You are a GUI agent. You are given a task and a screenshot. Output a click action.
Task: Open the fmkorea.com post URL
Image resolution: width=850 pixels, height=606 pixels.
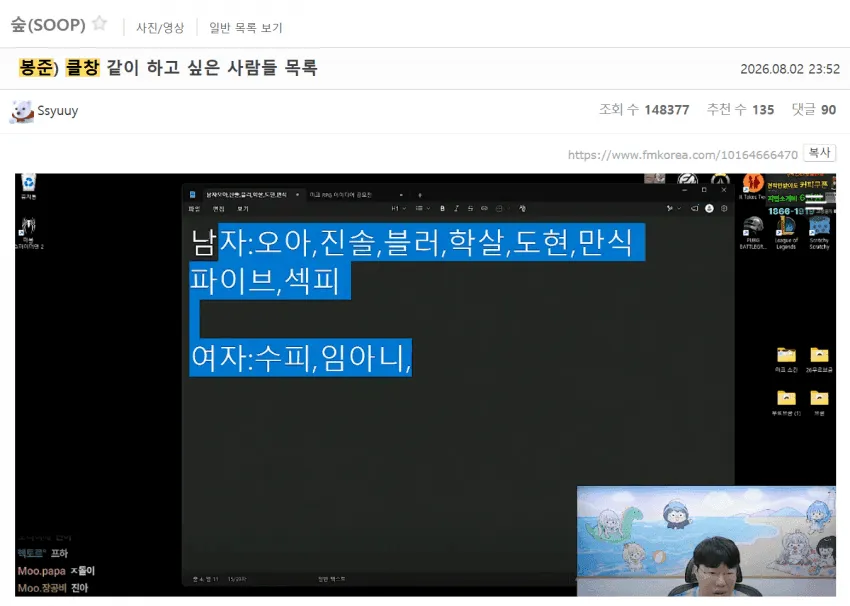[682, 155]
